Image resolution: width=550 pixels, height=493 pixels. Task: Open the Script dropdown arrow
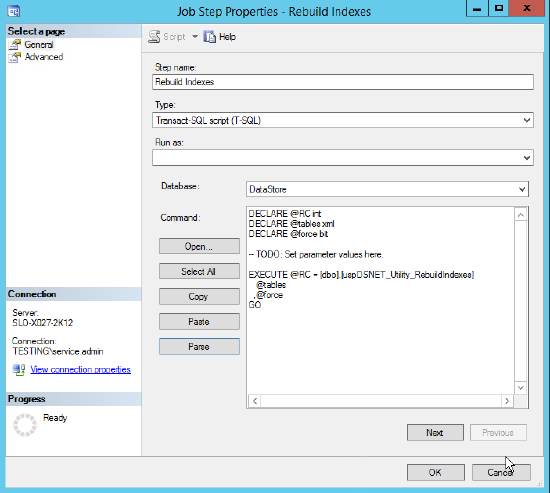pos(195,36)
